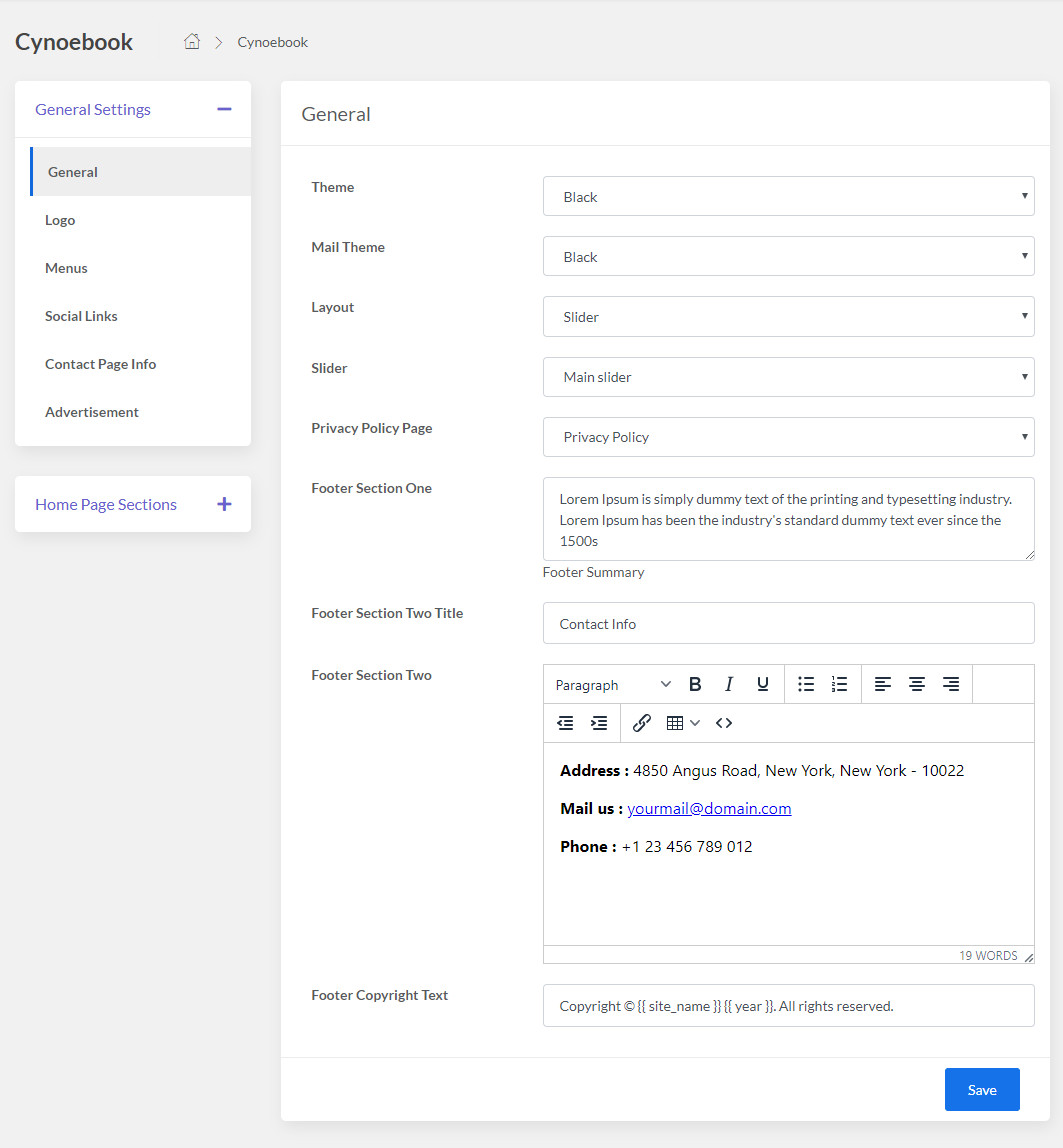
Task: Click the home breadcrumb icon
Action: pyautogui.click(x=191, y=41)
